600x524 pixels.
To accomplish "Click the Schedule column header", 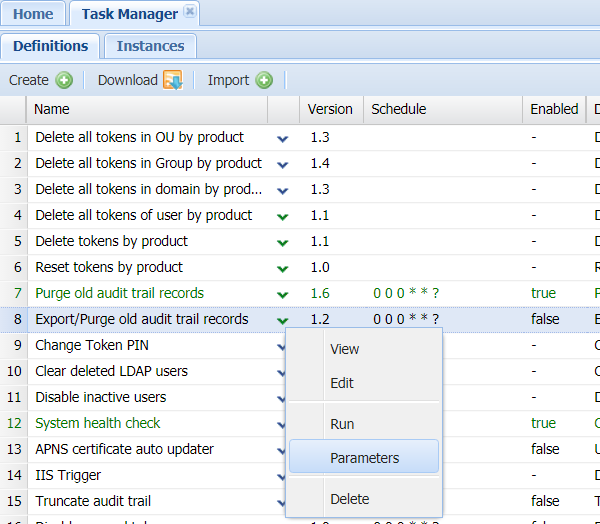I will tap(398, 109).
